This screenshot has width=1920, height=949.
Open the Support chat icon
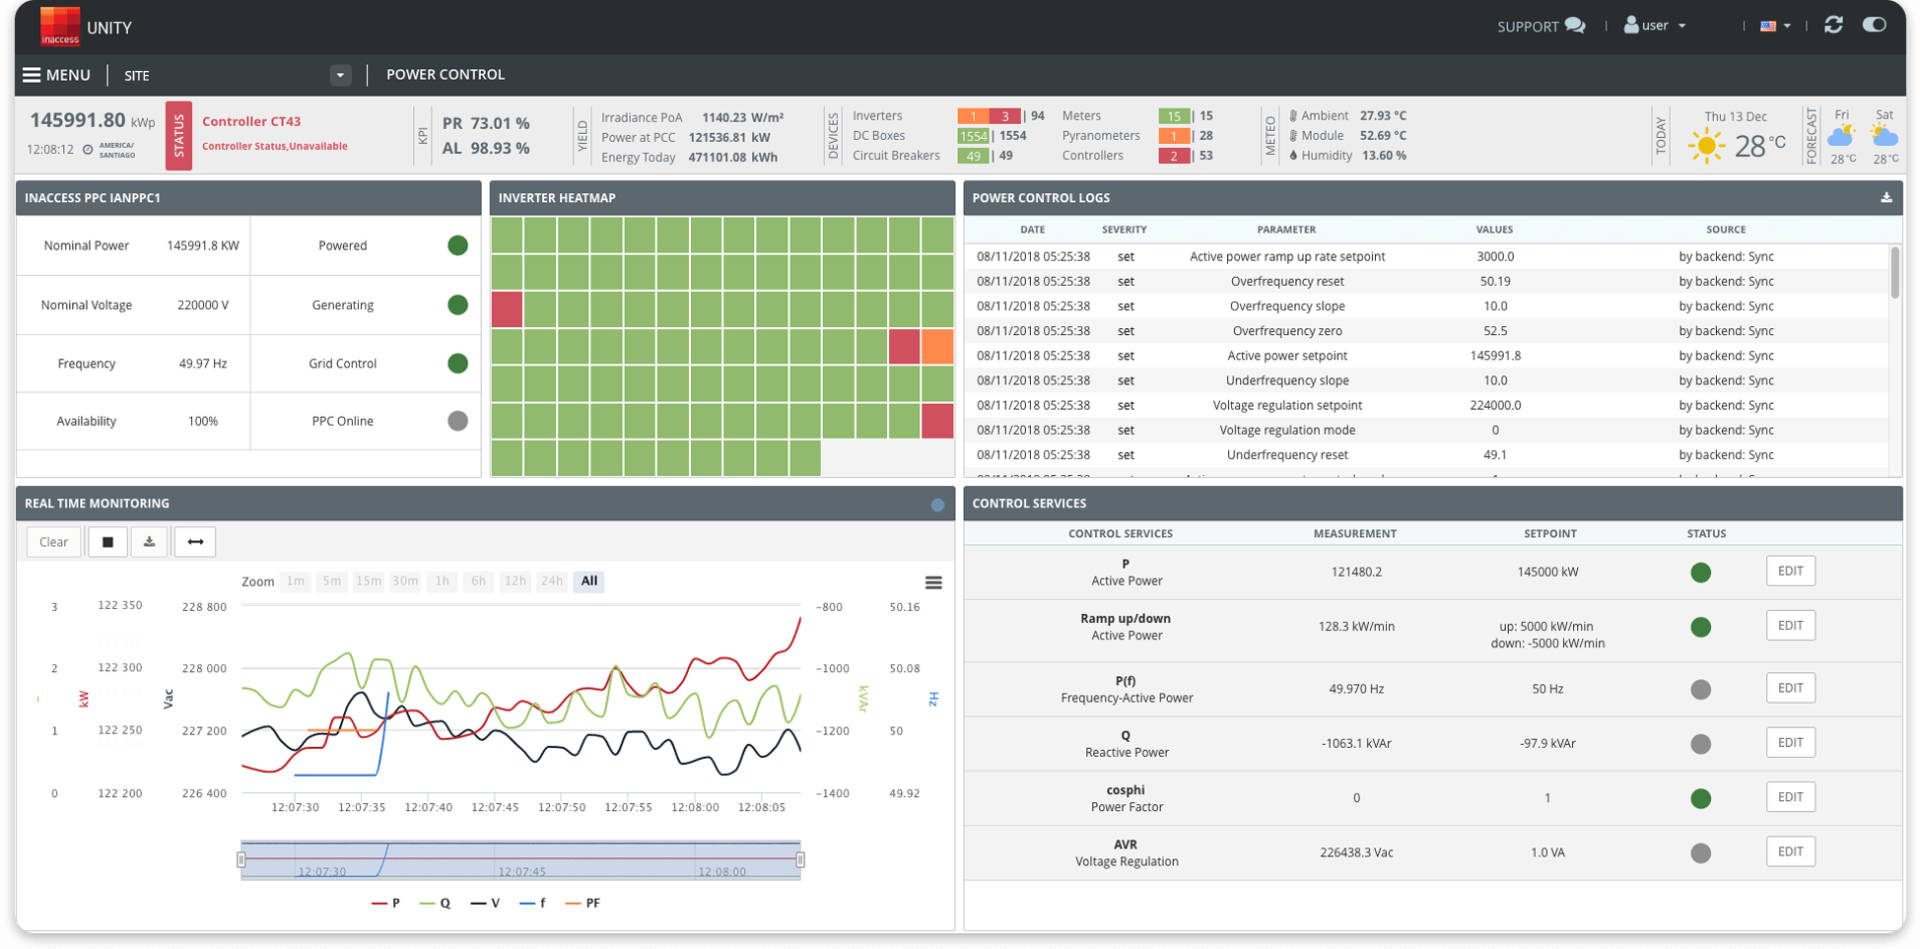[1574, 26]
